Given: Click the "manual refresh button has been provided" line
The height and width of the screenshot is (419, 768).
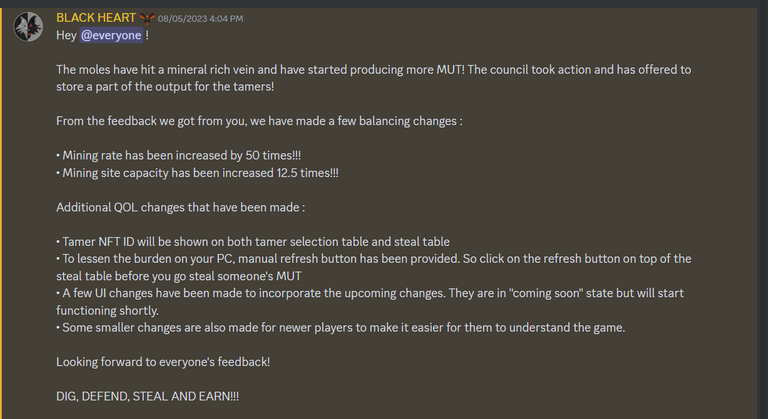Looking at the screenshot, I should 374,259.
